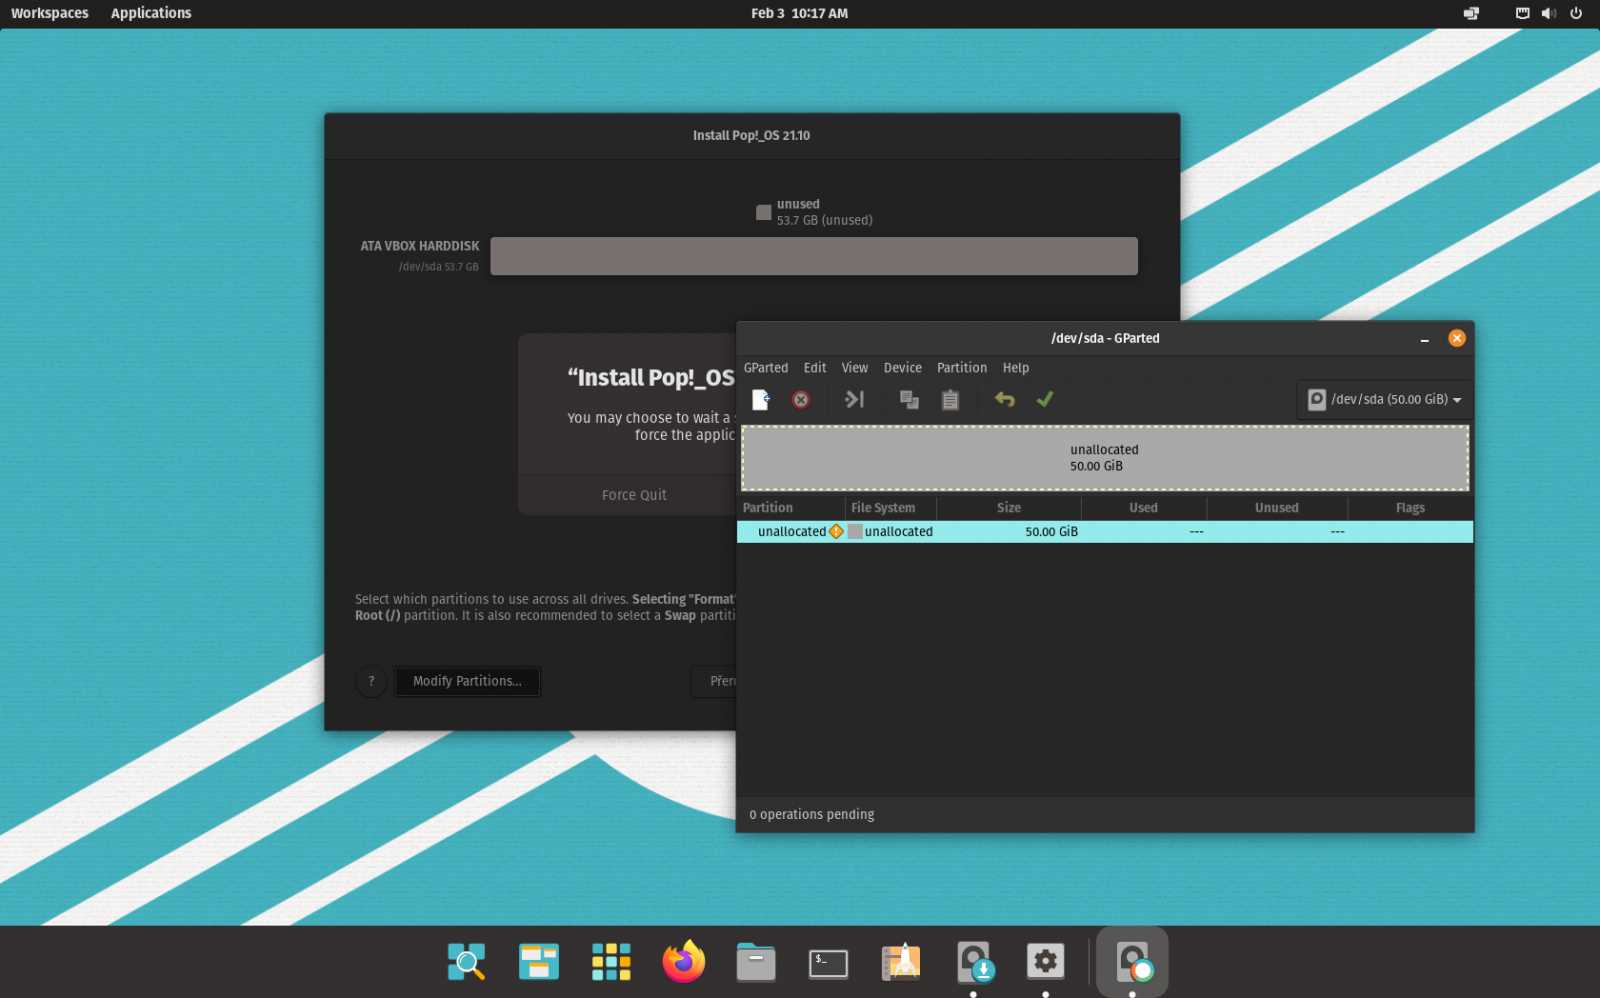Click the copy partition icon
This screenshot has width=1600, height=998.
coord(909,400)
